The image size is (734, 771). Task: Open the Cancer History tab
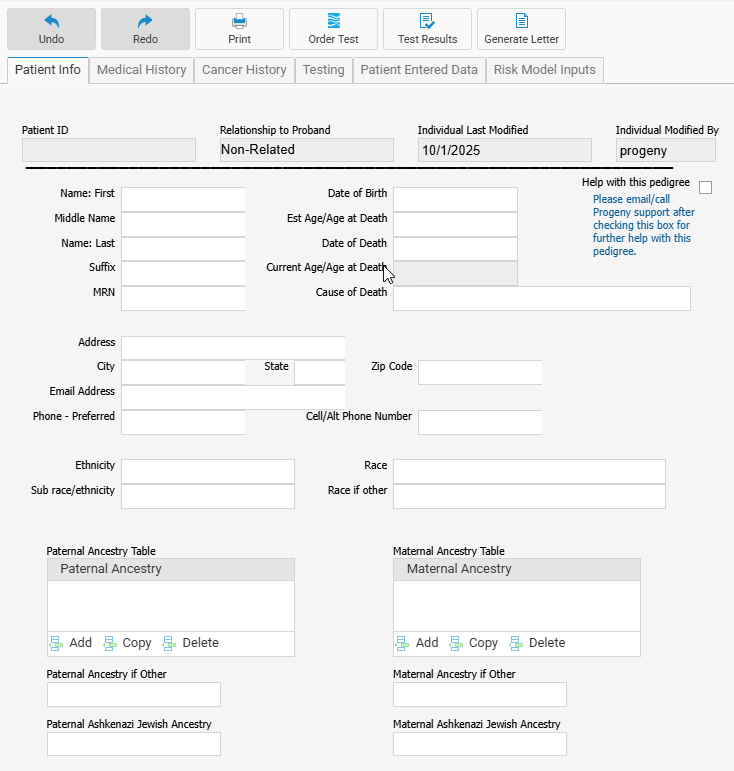pos(244,70)
